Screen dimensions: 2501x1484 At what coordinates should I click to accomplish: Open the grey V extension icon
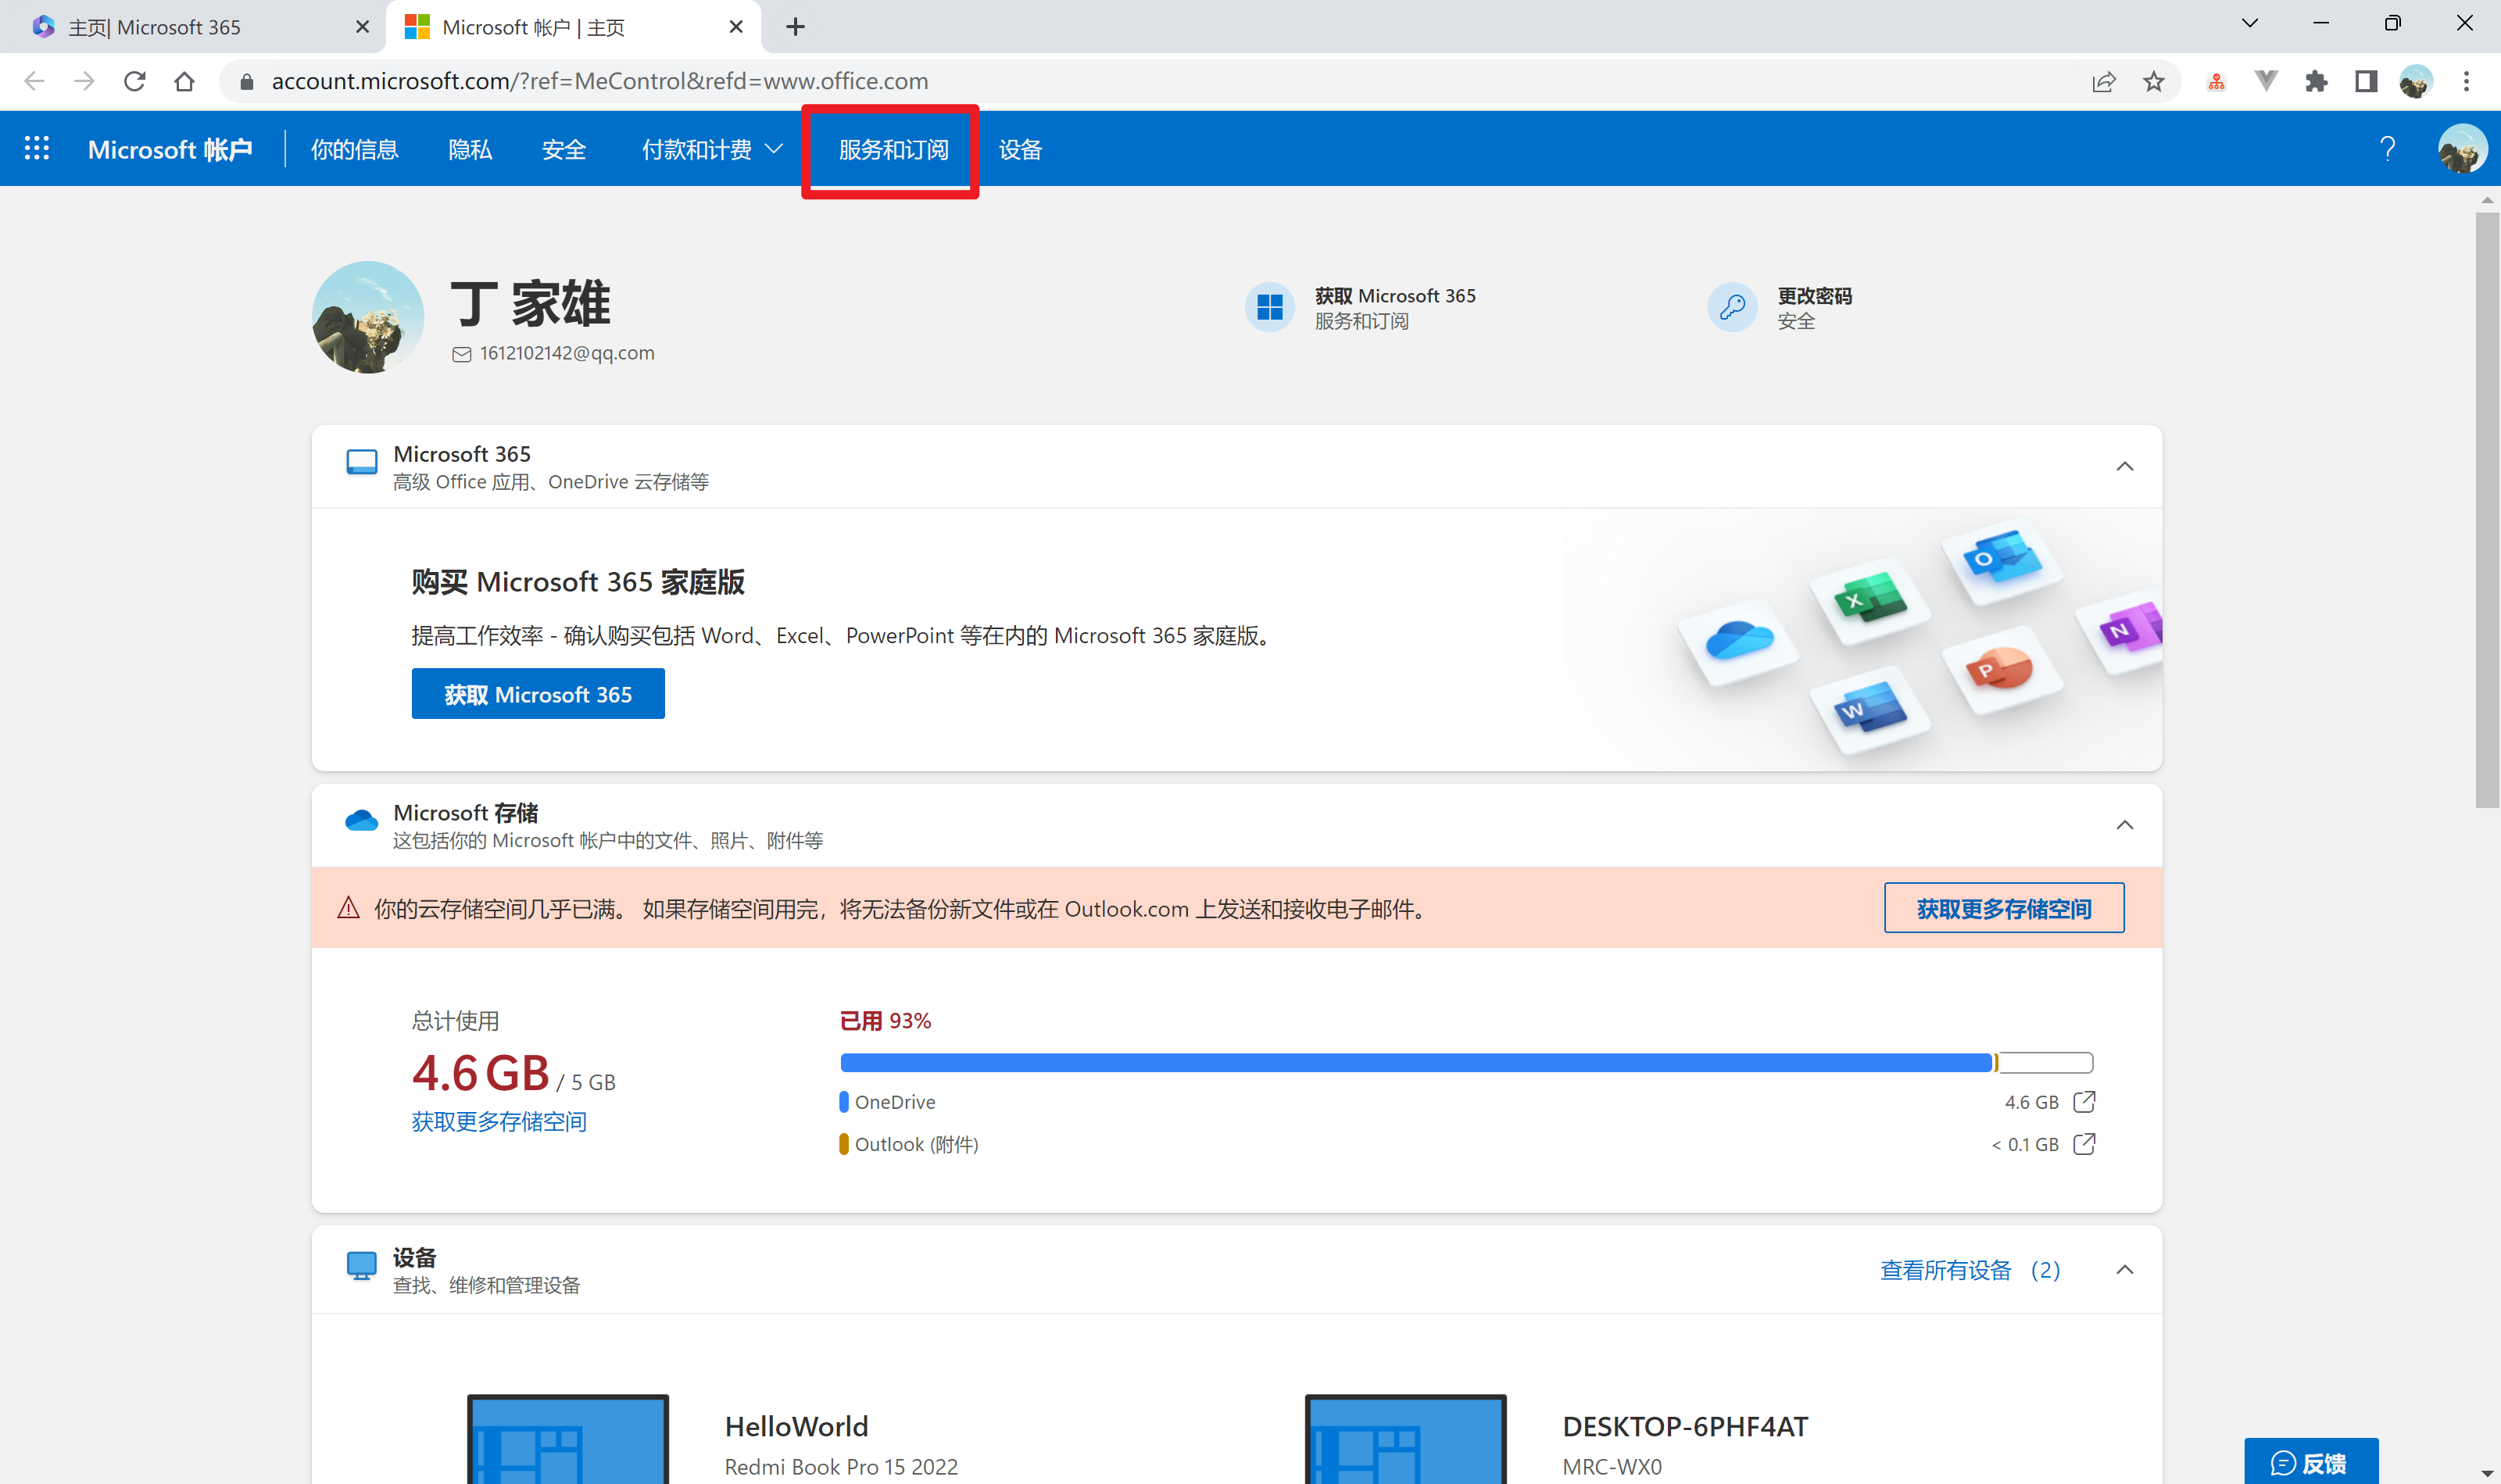pyautogui.click(x=2266, y=81)
